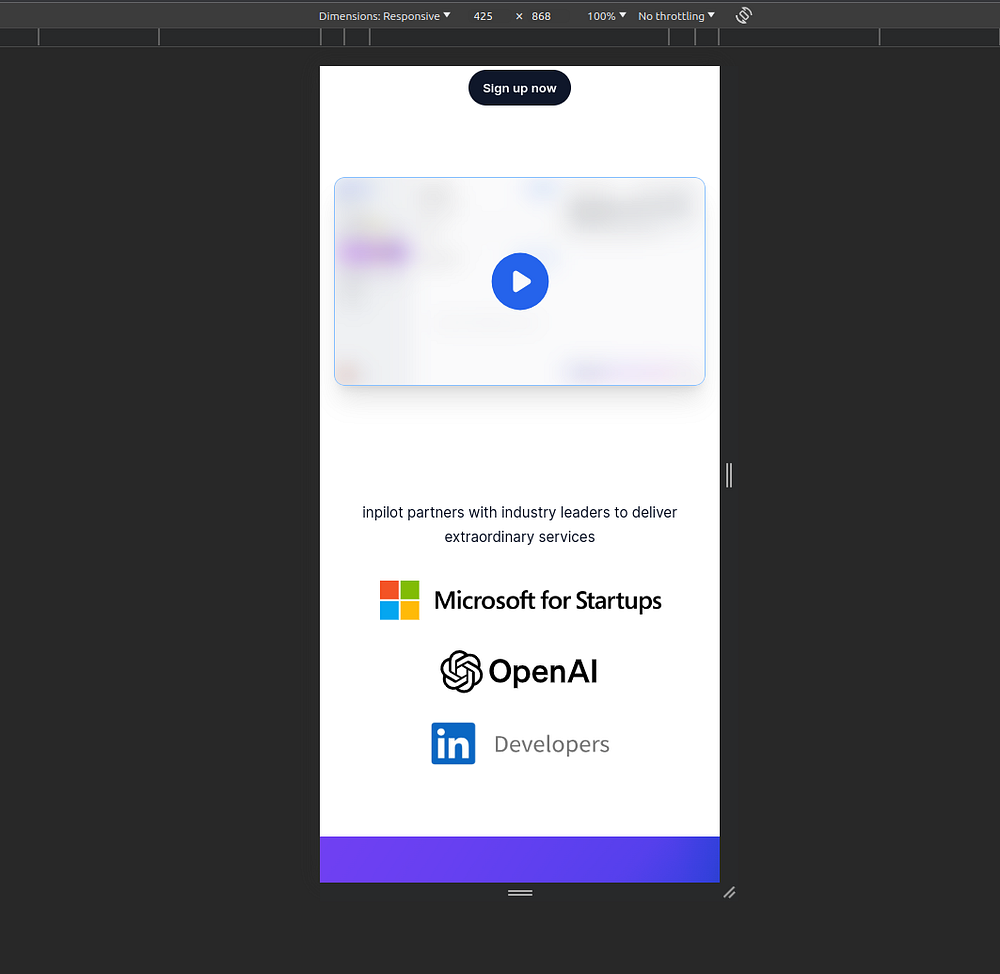This screenshot has width=1000, height=974.
Task: Open the Dimensions: Responsive dropdown
Action: pos(385,16)
